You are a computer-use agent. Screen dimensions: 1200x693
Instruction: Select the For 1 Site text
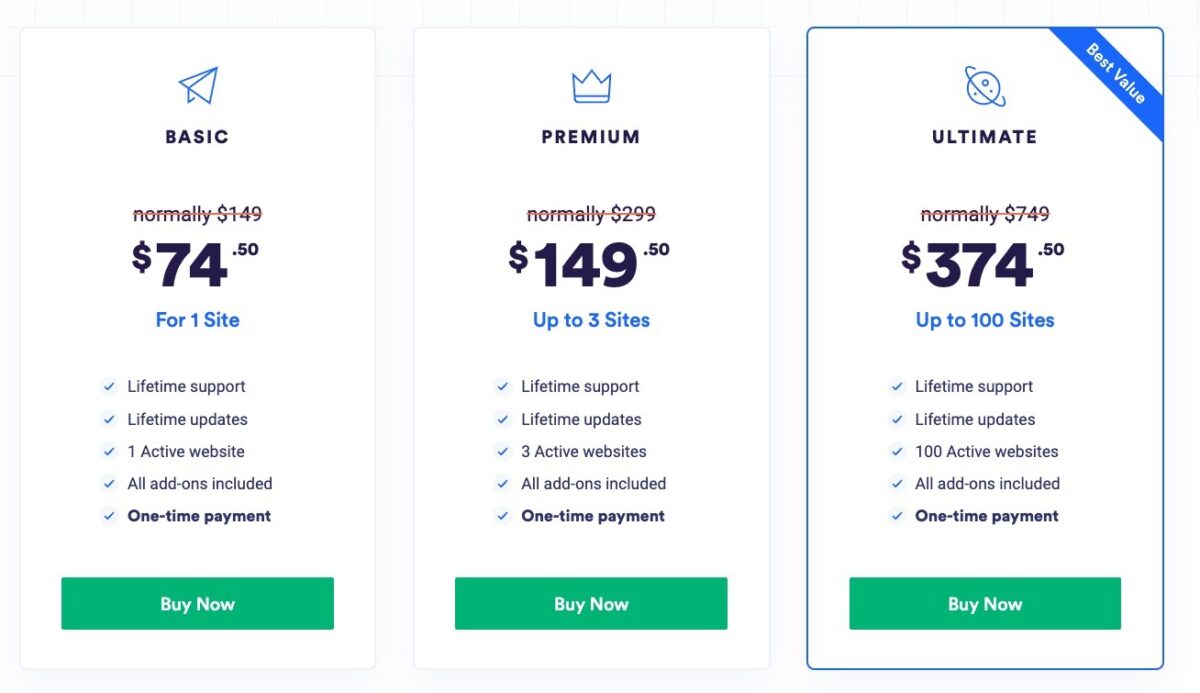coord(198,320)
